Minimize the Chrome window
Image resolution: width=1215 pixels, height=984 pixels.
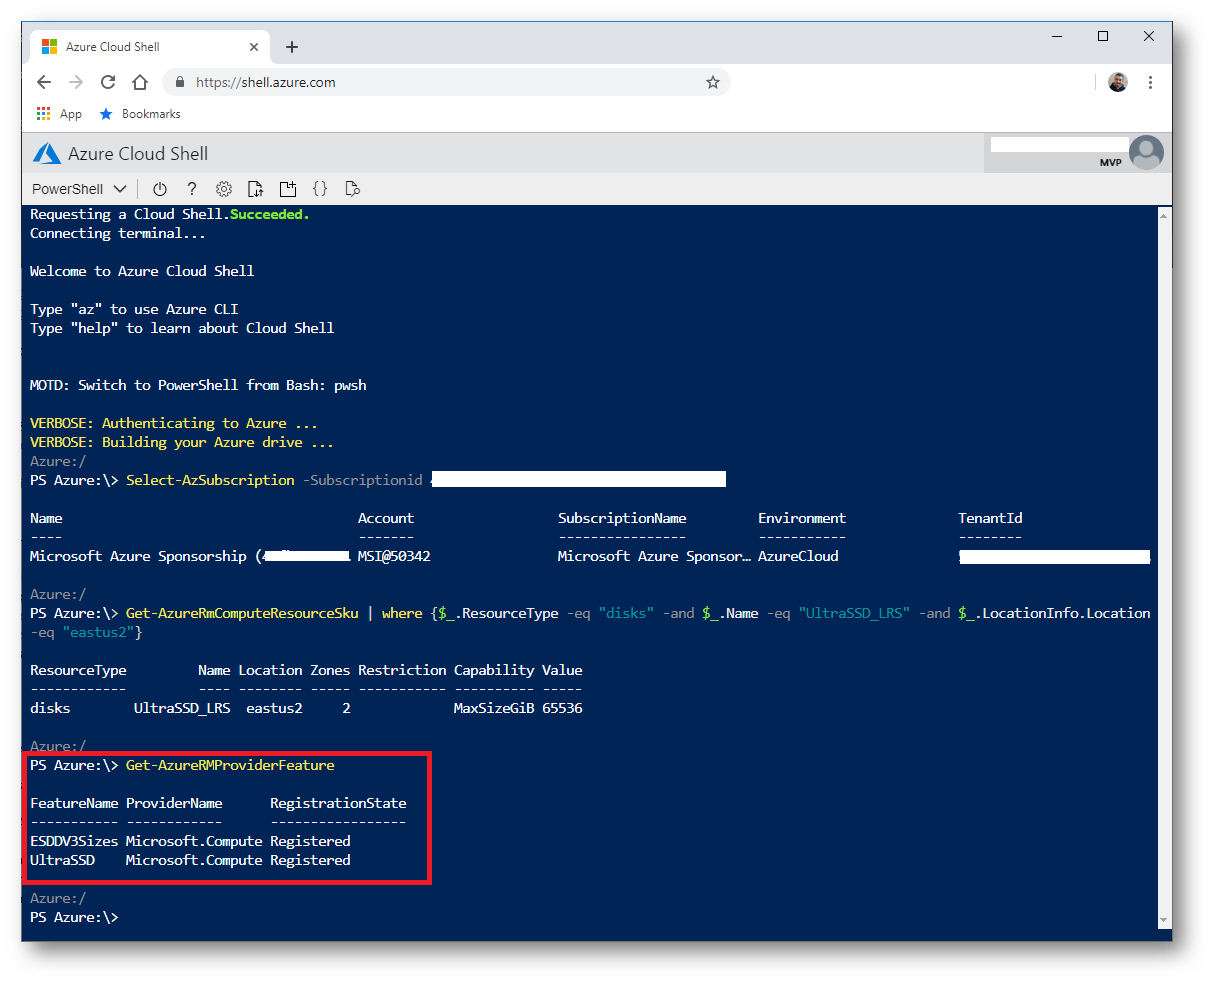click(1057, 36)
